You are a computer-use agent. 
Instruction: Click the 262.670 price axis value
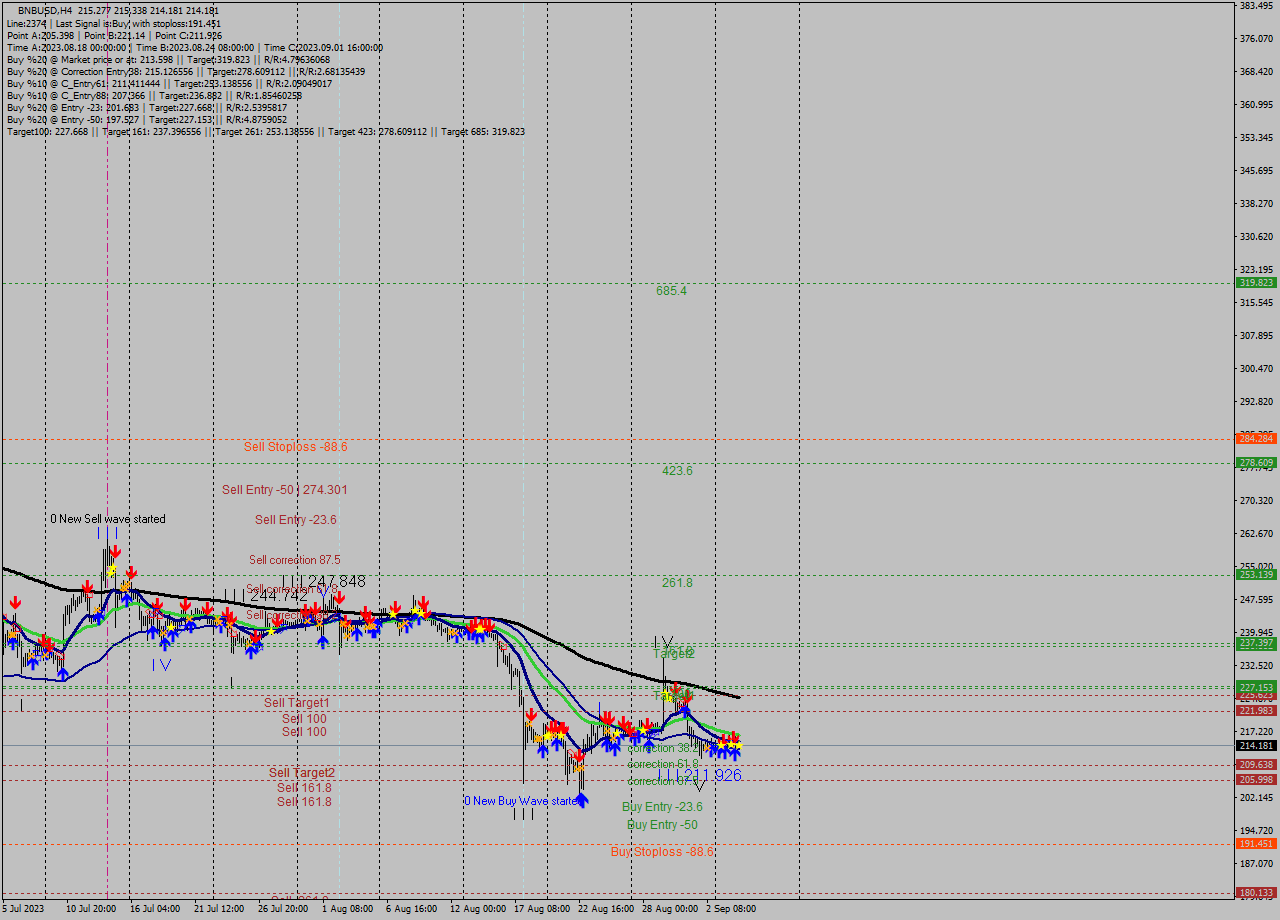(x=1256, y=534)
